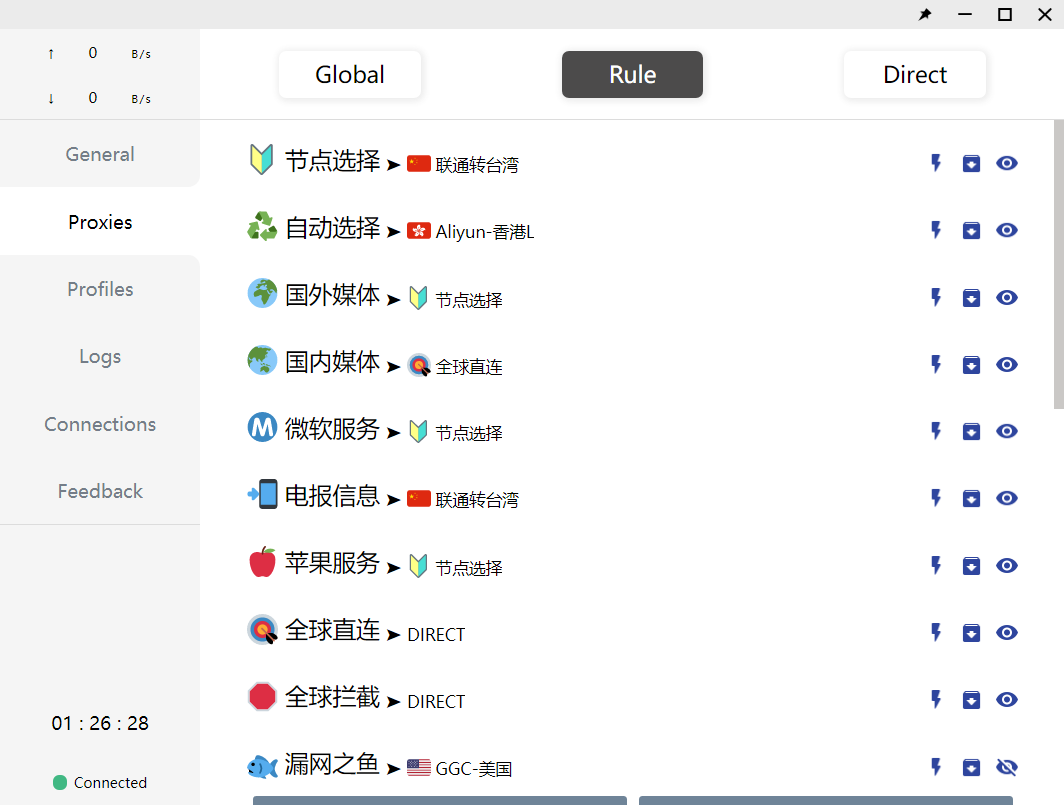The width and height of the screenshot is (1064, 805).
Task: Test latency for 苹果服务 group
Action: (936, 565)
